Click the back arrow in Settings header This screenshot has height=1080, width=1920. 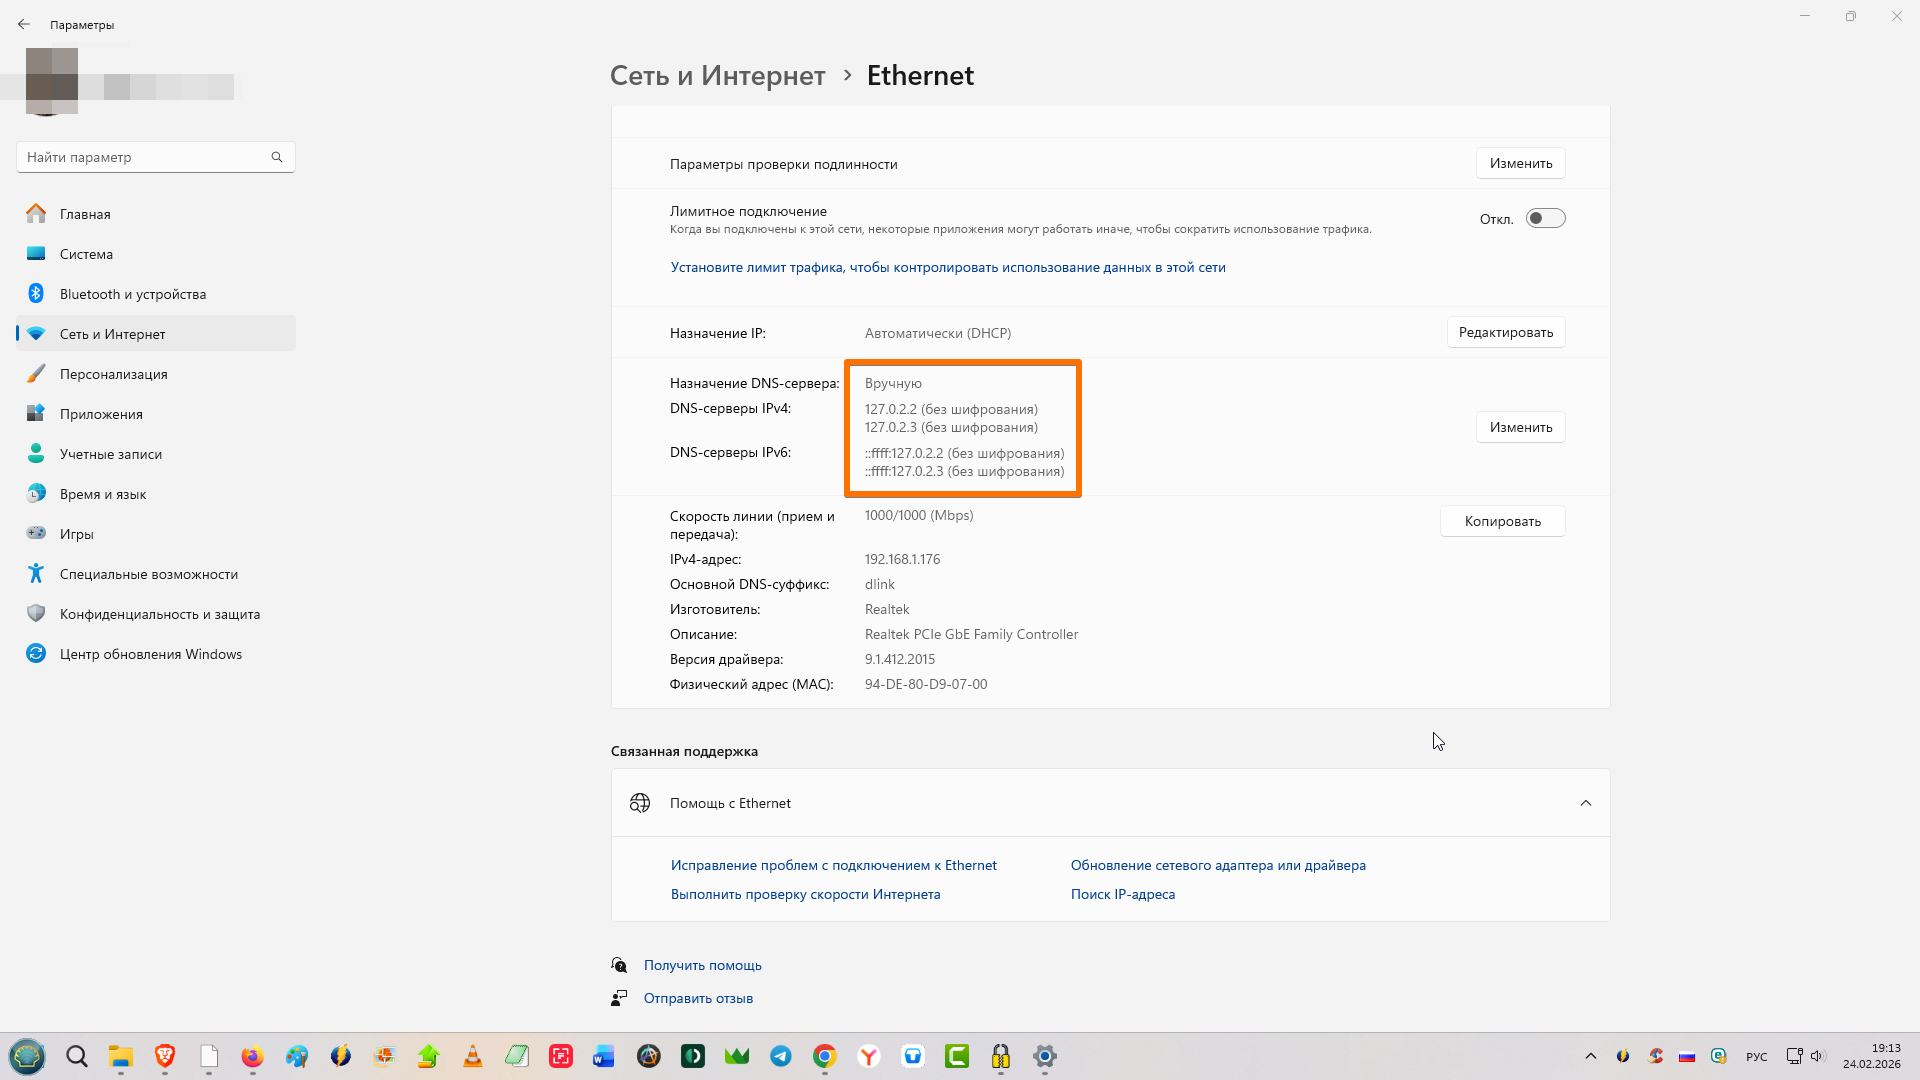[x=24, y=24]
